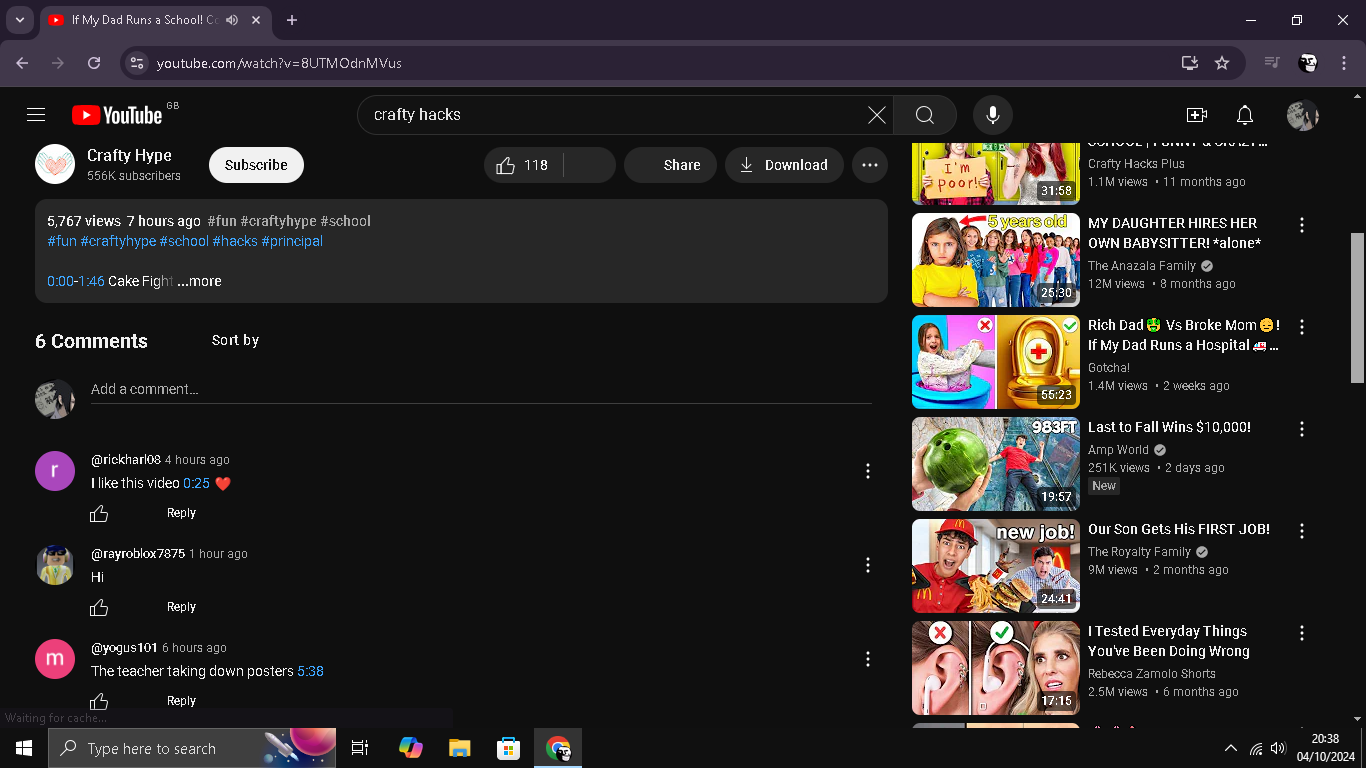
Task: Bookmark this page with the star
Action: pyautogui.click(x=1221, y=63)
